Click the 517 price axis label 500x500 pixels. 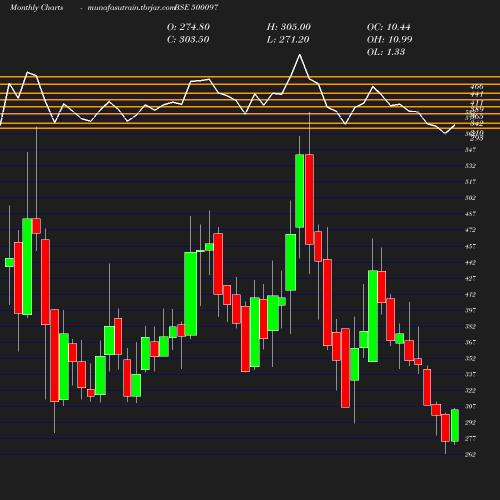(470, 182)
